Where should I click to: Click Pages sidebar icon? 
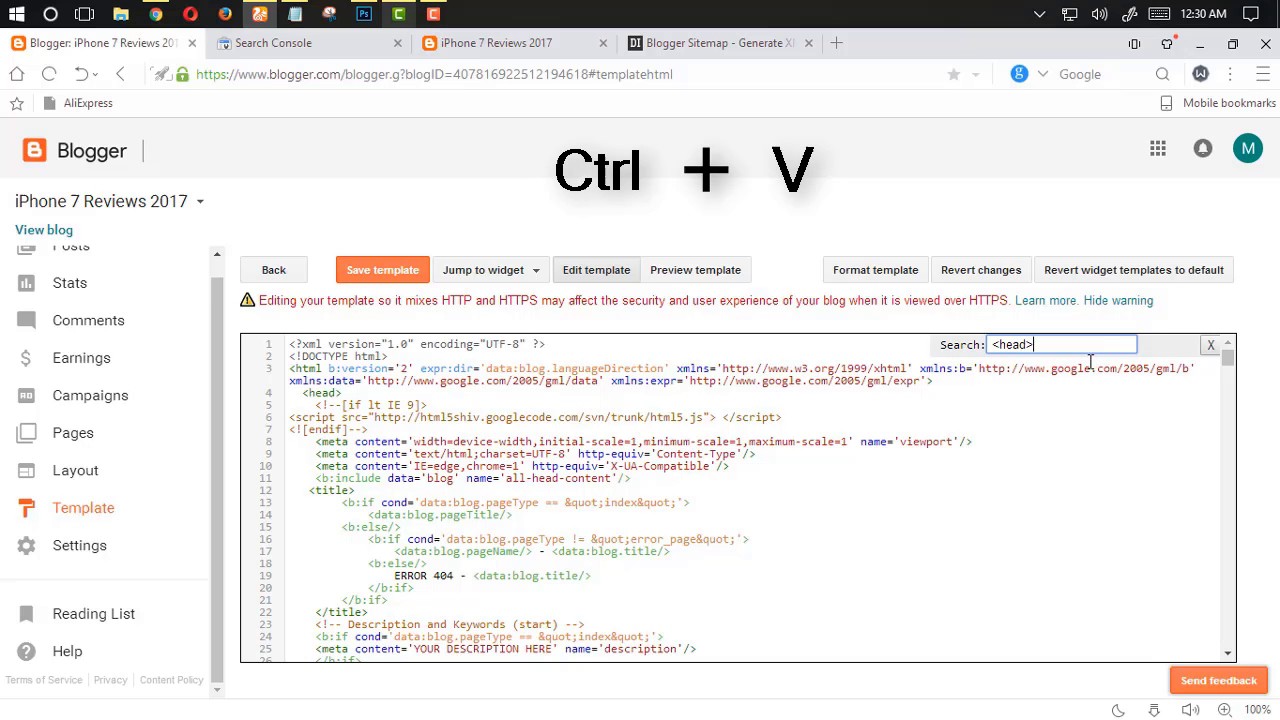click(27, 433)
